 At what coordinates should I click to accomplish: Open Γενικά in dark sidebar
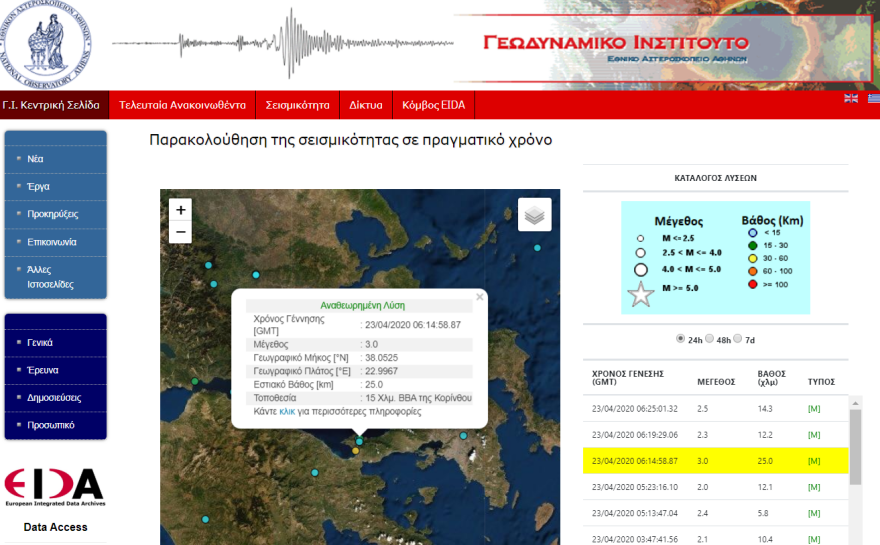click(40, 342)
